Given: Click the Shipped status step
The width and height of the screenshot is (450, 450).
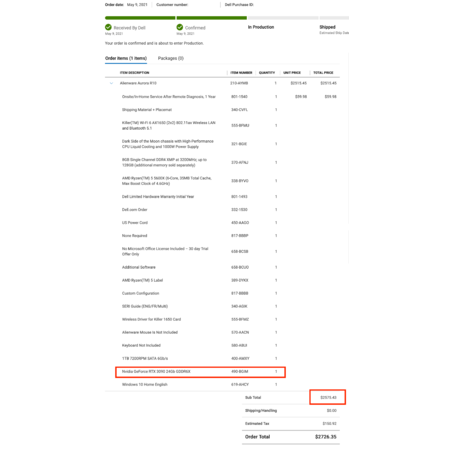Looking at the screenshot, I should click(x=327, y=27).
